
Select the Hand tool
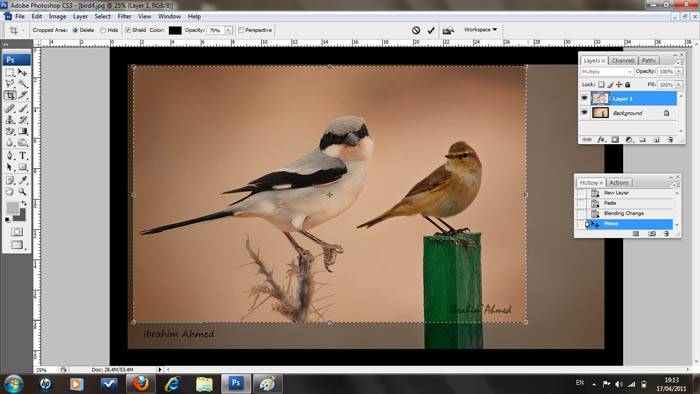point(10,192)
